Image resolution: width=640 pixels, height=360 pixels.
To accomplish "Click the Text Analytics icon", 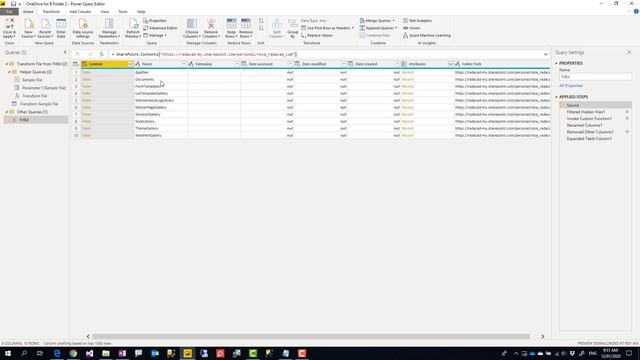I will point(405,20).
